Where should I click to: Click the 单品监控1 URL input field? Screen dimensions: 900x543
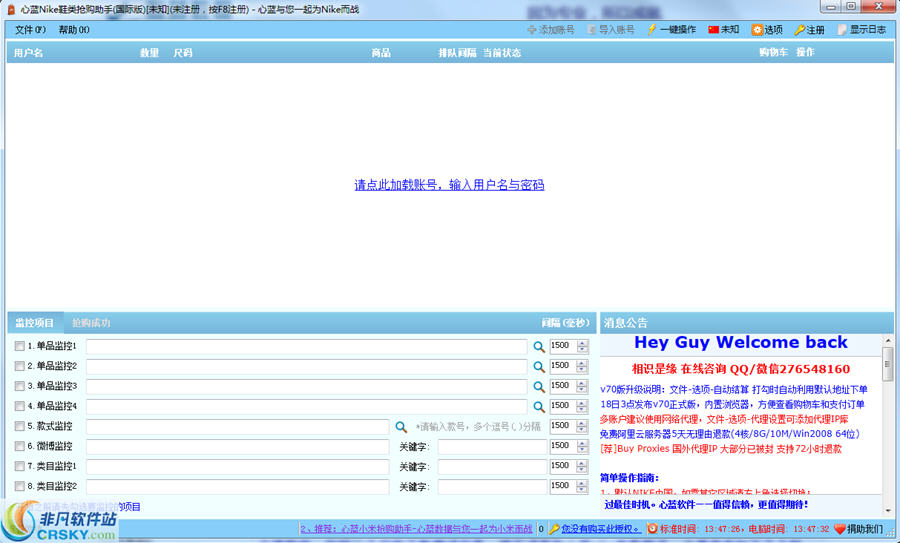click(x=307, y=347)
